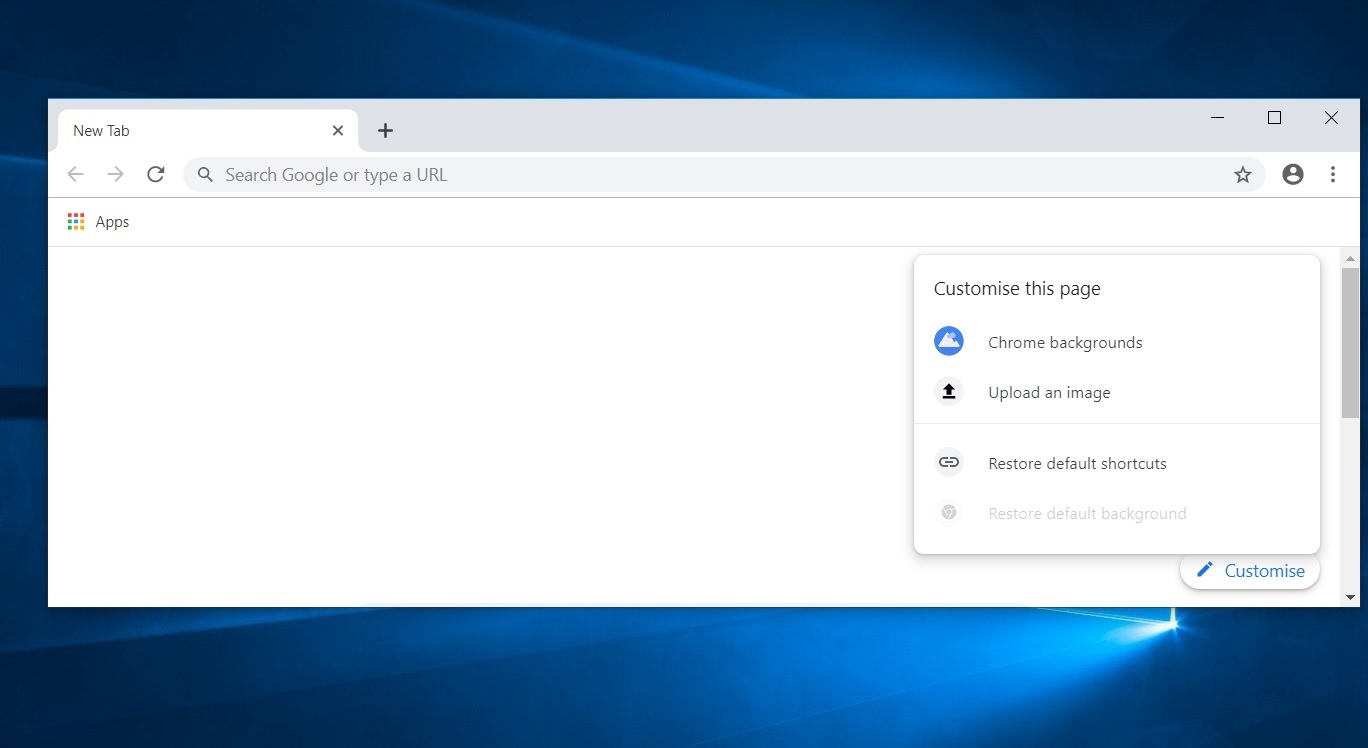Click the forward navigation arrow
The image size is (1368, 748).
coord(116,175)
